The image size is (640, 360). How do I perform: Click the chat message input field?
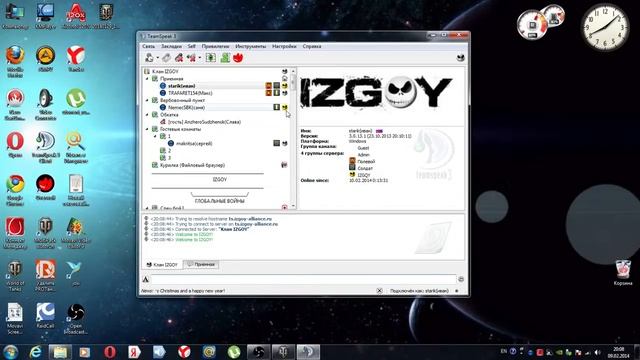tap(304, 279)
